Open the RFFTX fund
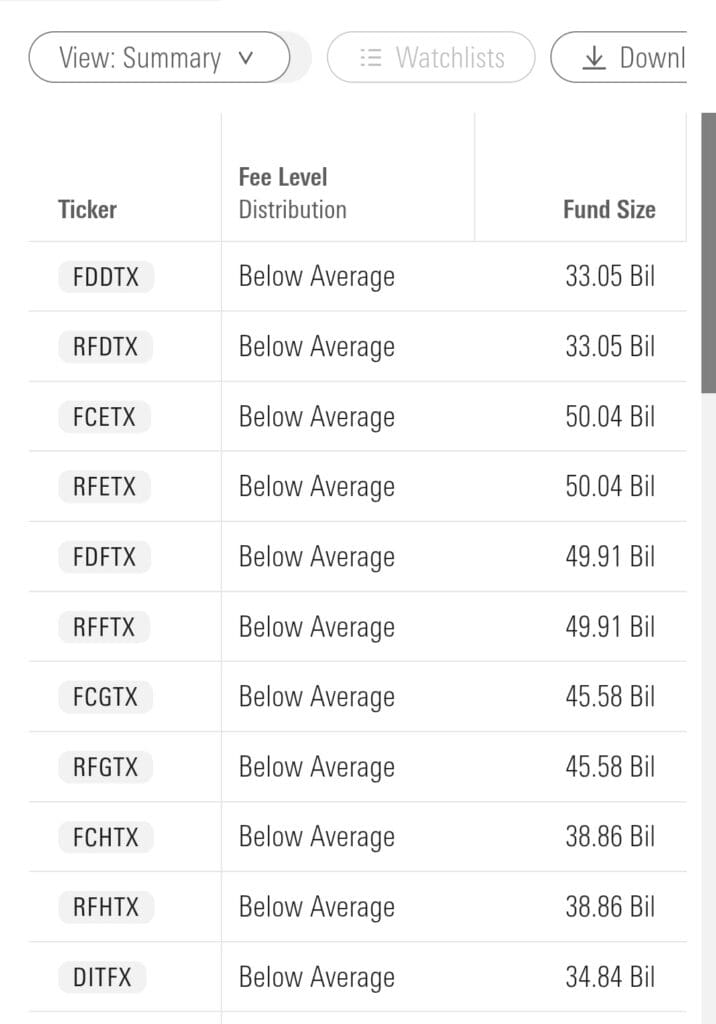The height and width of the screenshot is (1024, 716). click(x=104, y=627)
